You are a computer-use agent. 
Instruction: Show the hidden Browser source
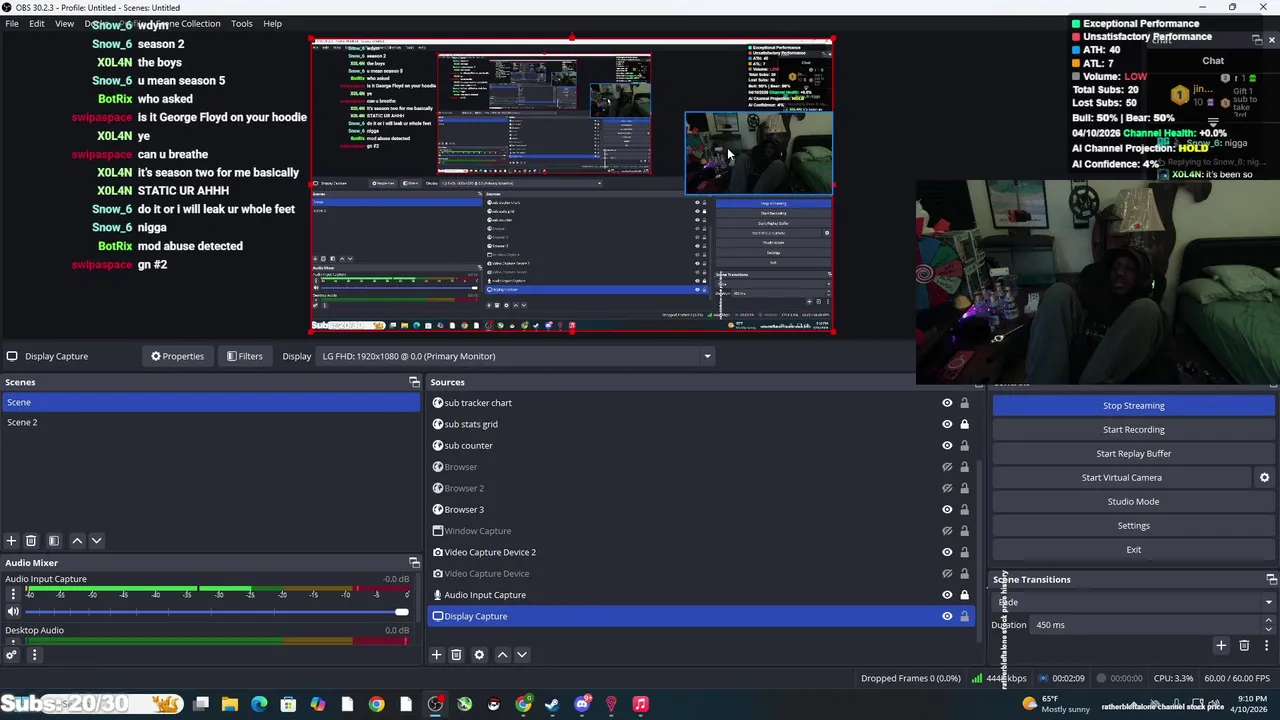(x=947, y=467)
